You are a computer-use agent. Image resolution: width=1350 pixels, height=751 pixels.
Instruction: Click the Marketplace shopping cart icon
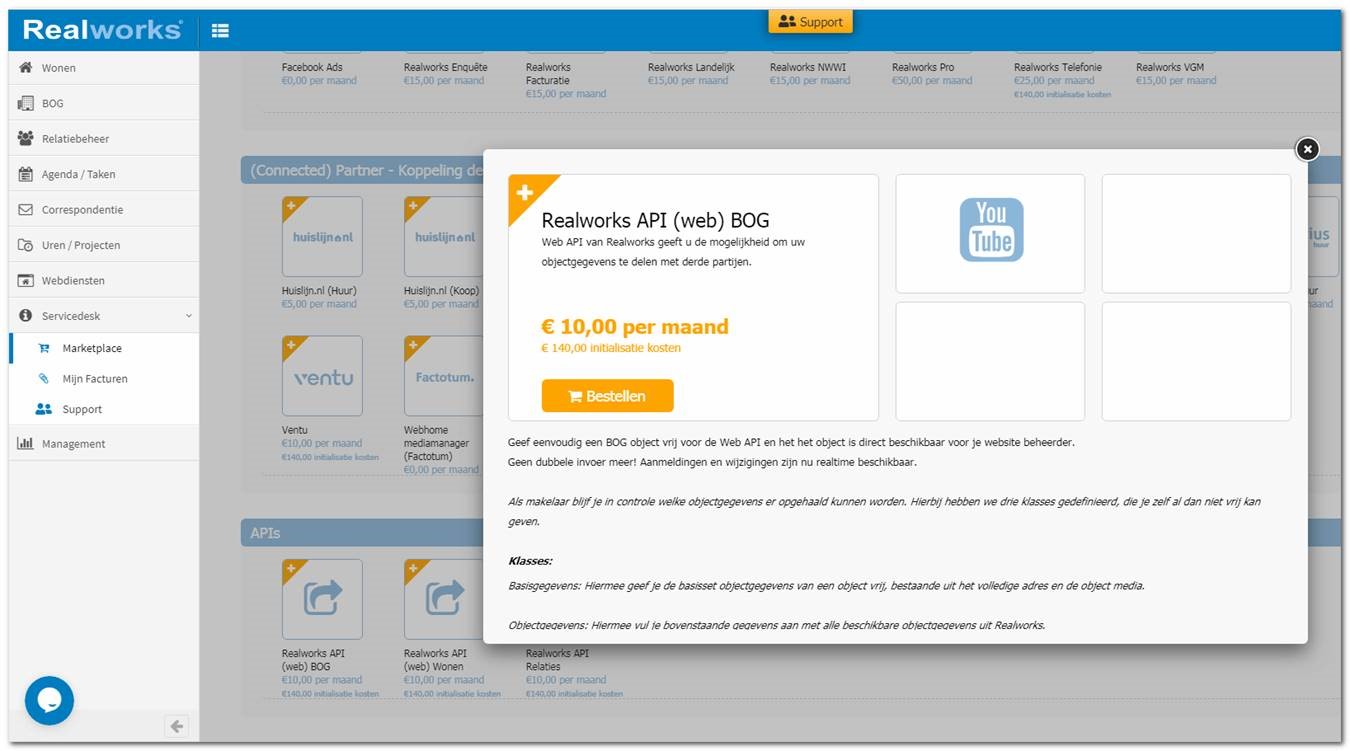(43, 348)
